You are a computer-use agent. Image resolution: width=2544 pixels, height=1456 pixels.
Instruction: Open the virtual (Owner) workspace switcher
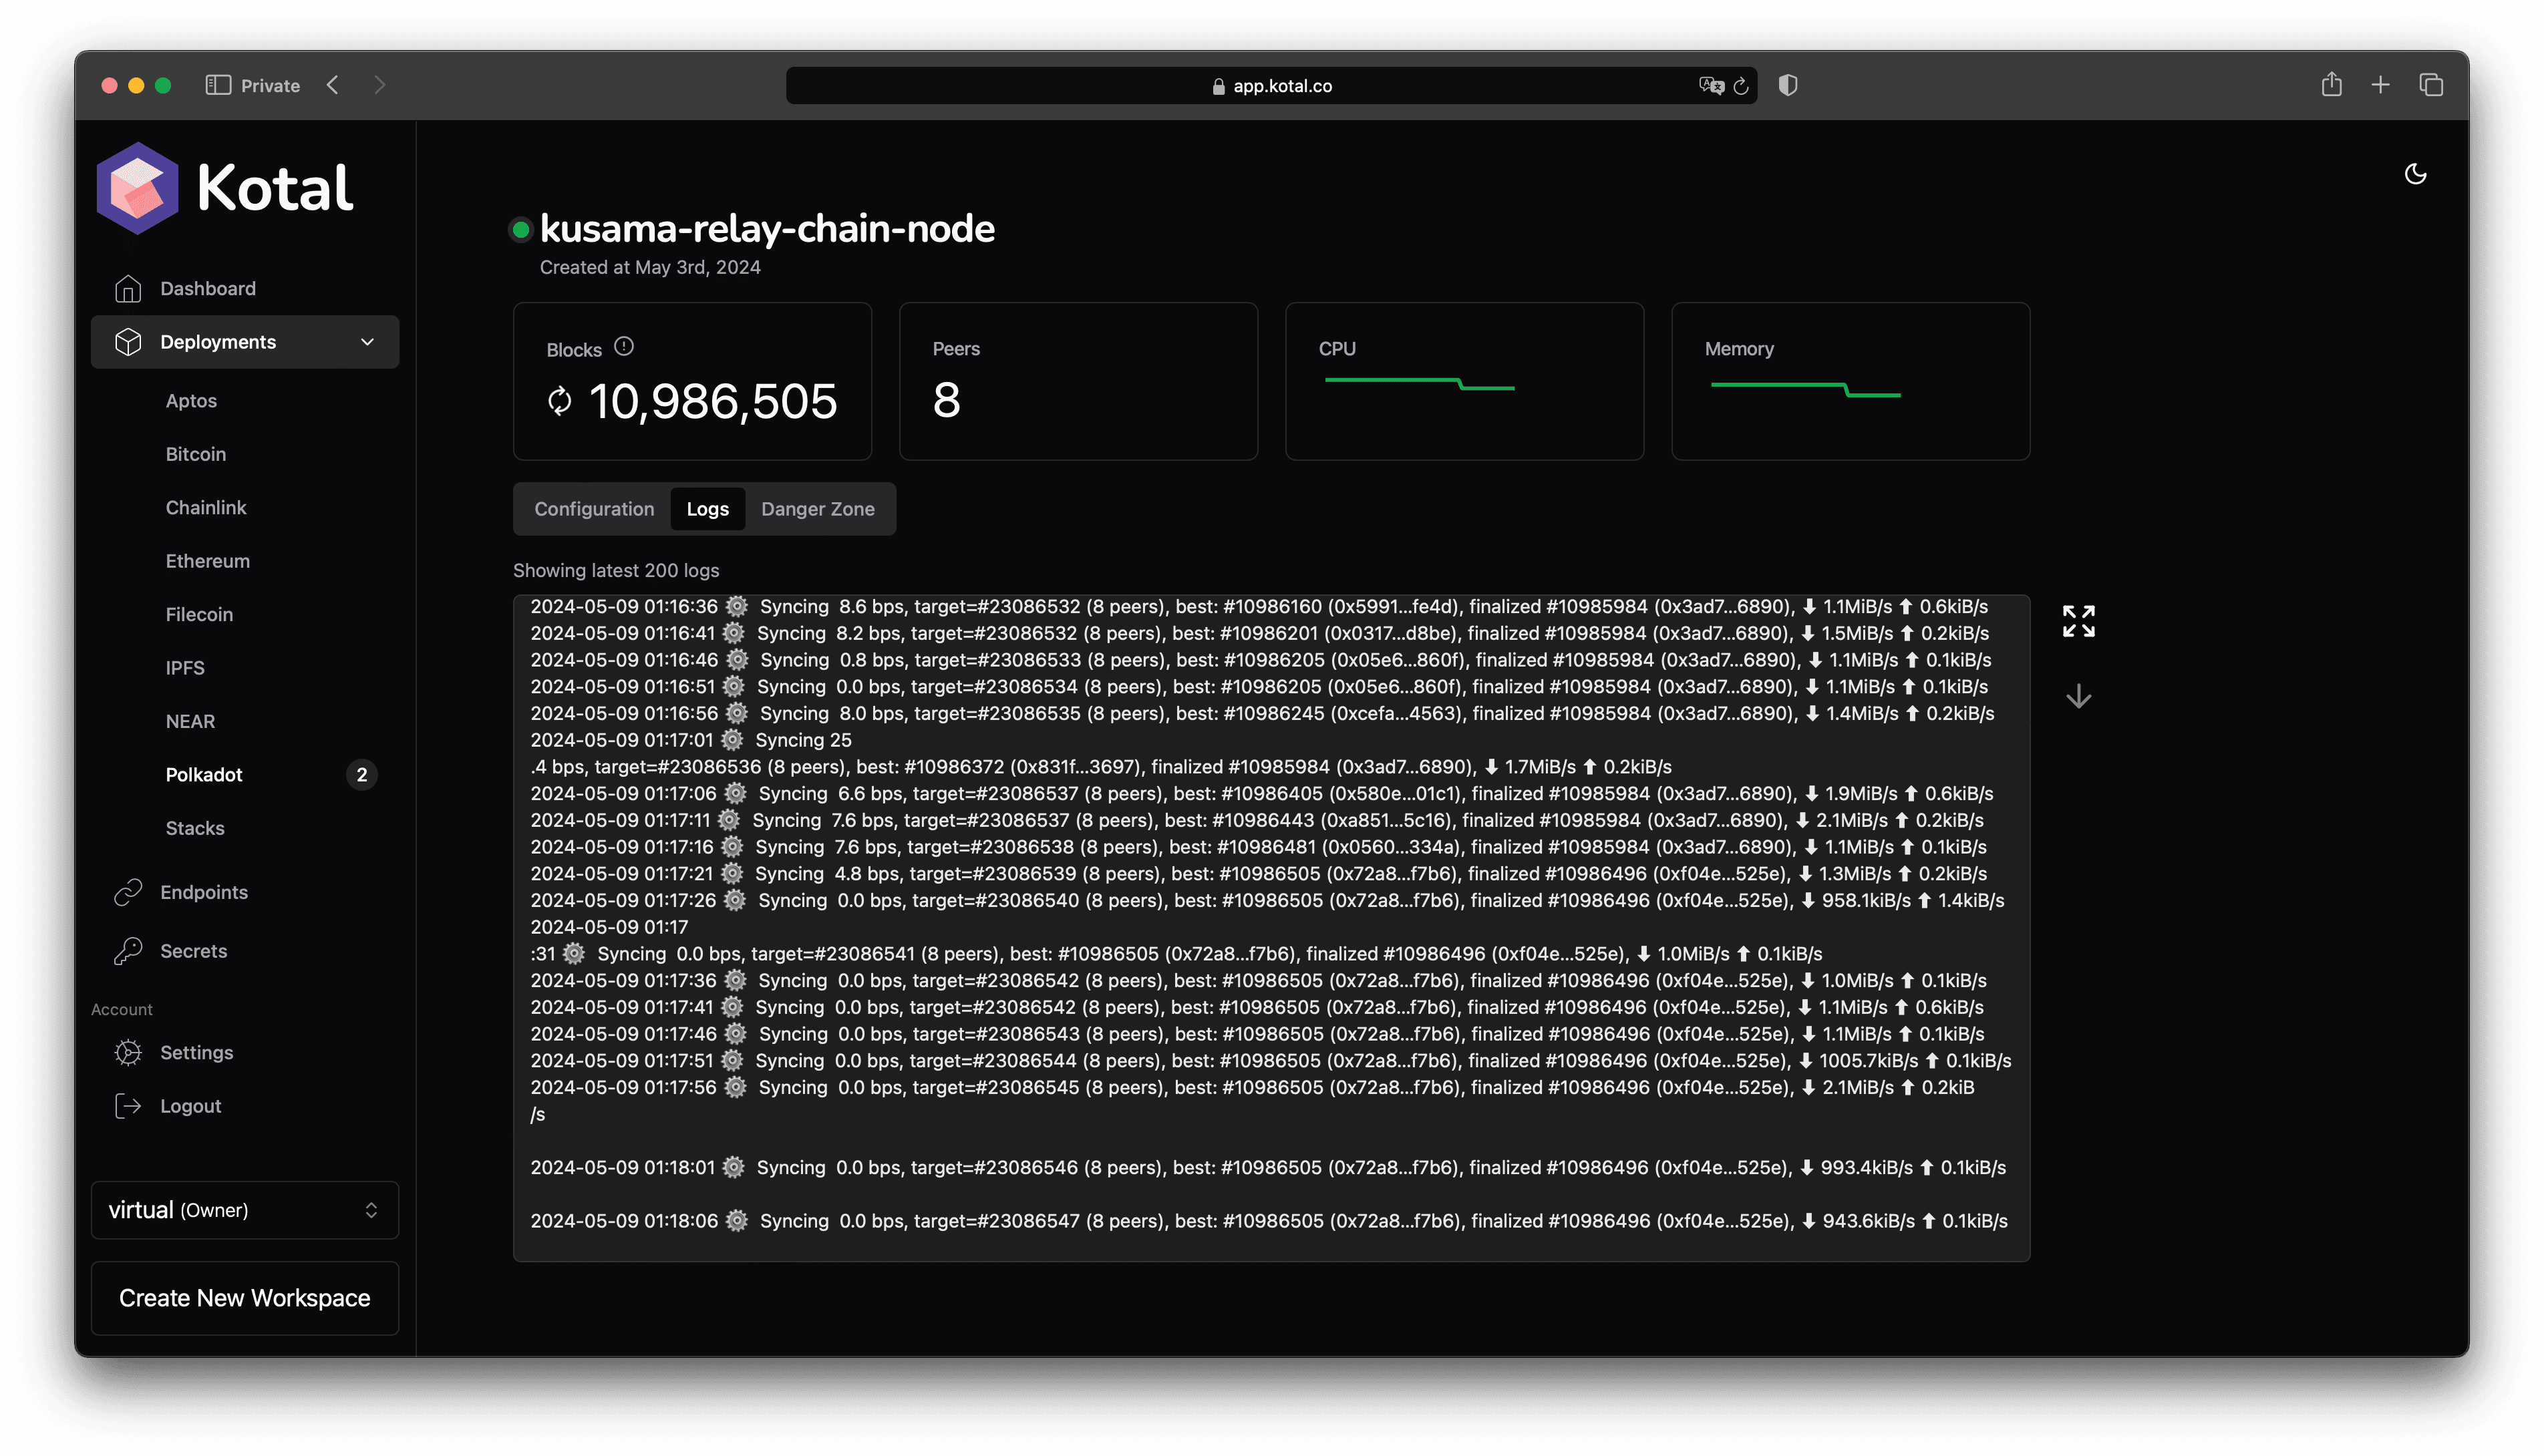pyautogui.click(x=244, y=1211)
